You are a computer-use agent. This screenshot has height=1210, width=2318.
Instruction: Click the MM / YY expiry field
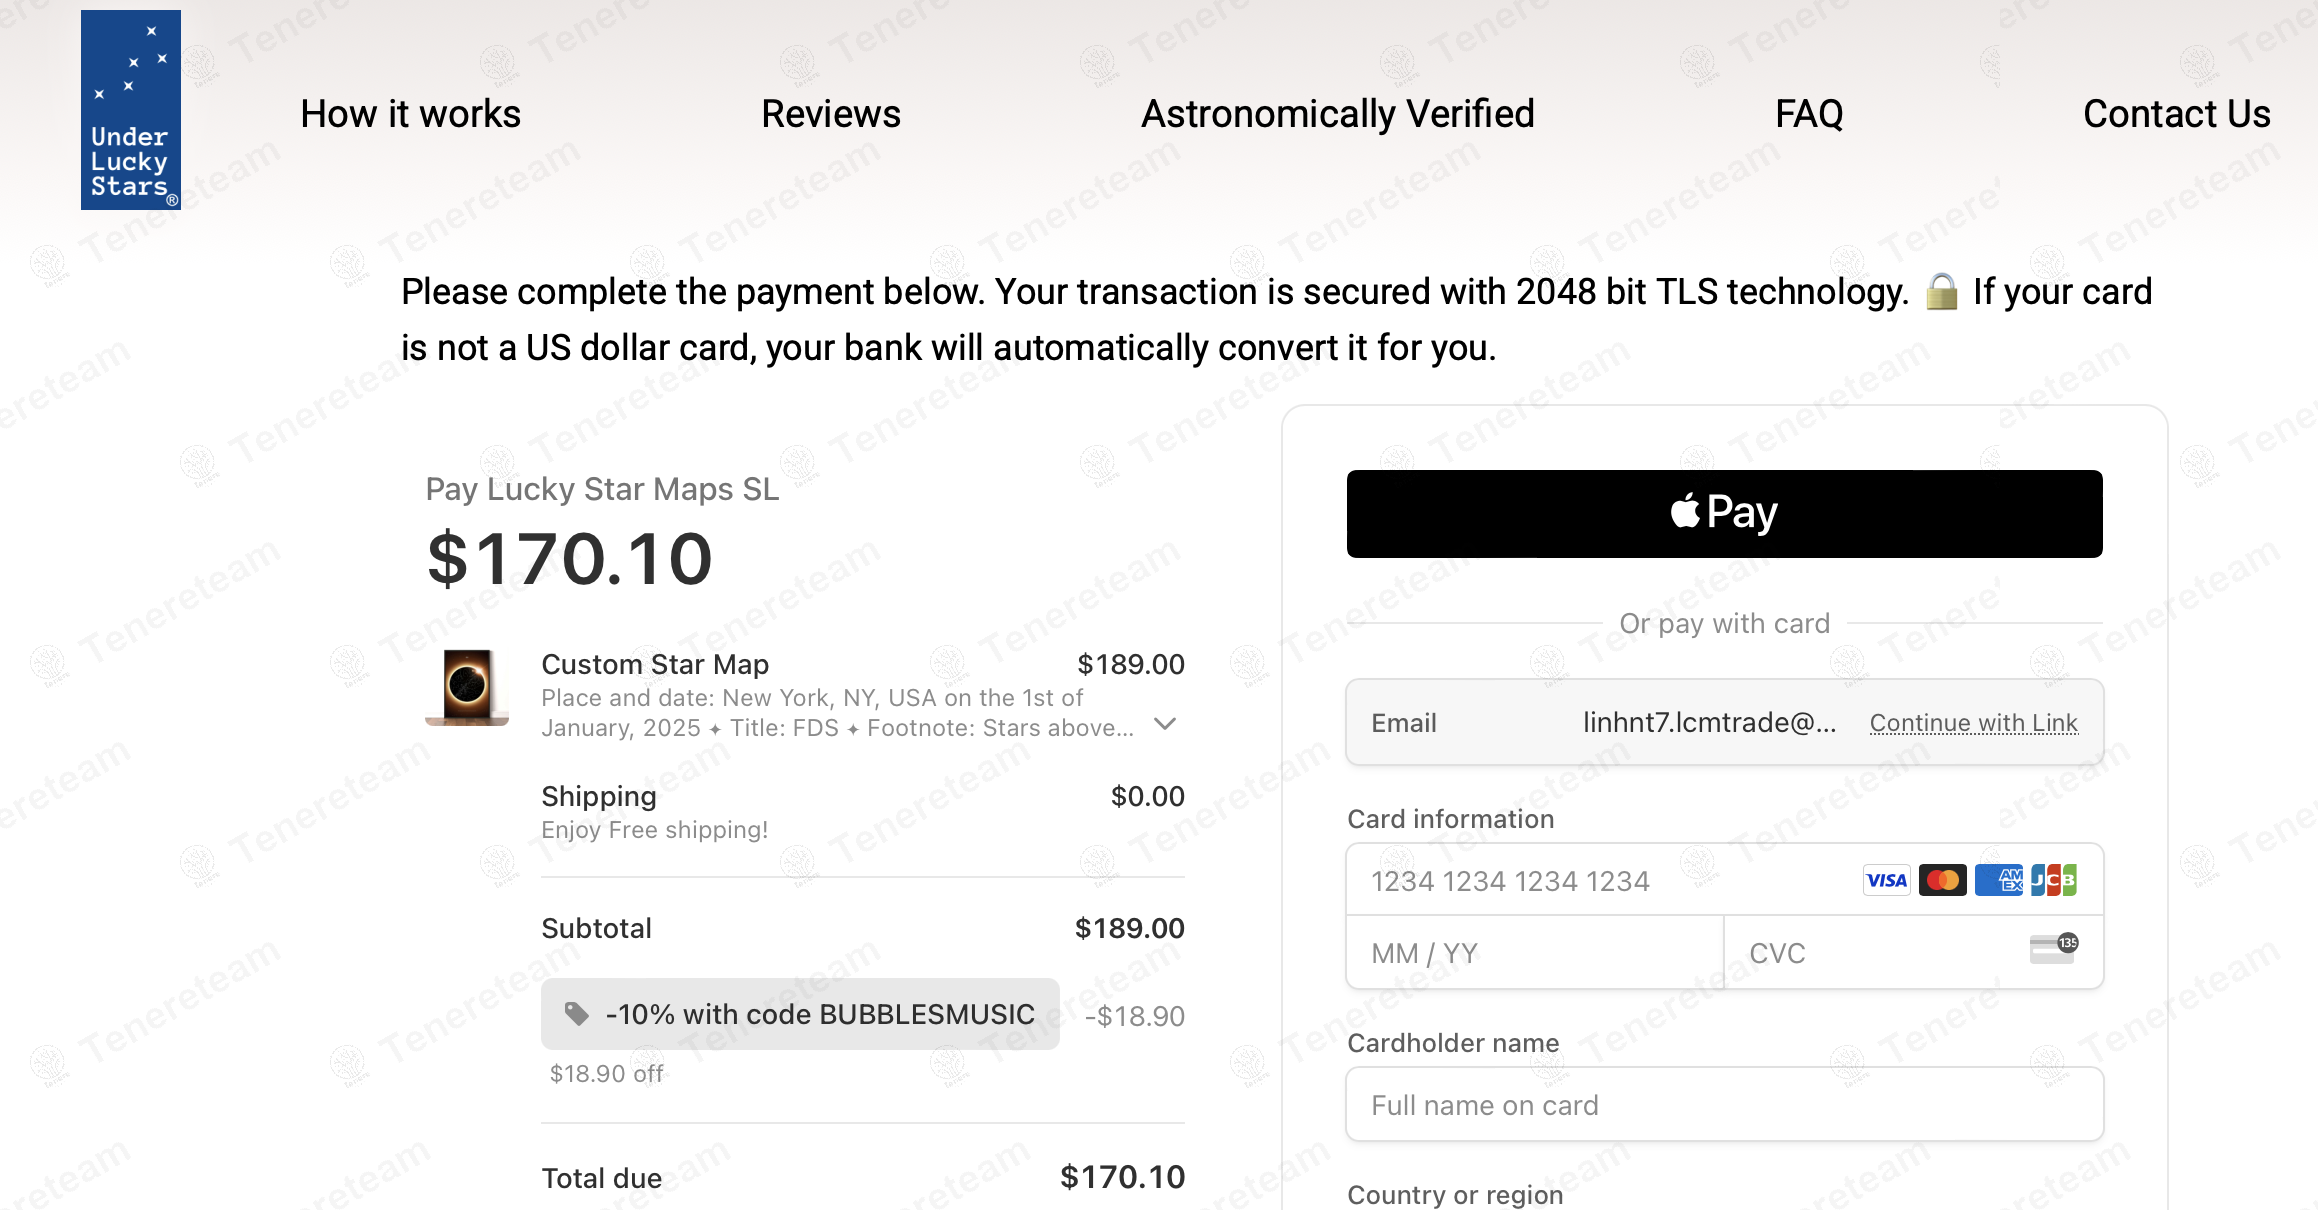(x=1534, y=953)
